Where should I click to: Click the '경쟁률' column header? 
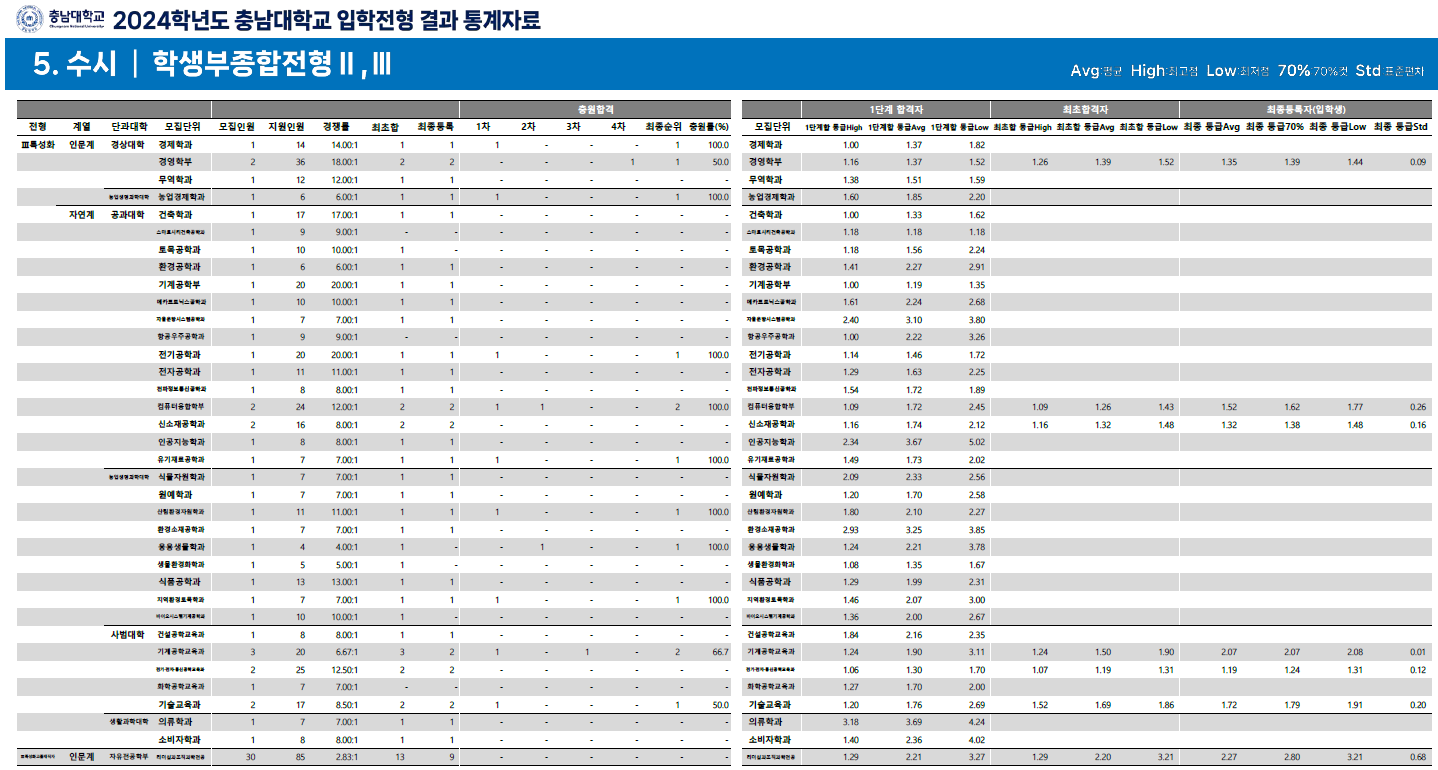[336, 127]
